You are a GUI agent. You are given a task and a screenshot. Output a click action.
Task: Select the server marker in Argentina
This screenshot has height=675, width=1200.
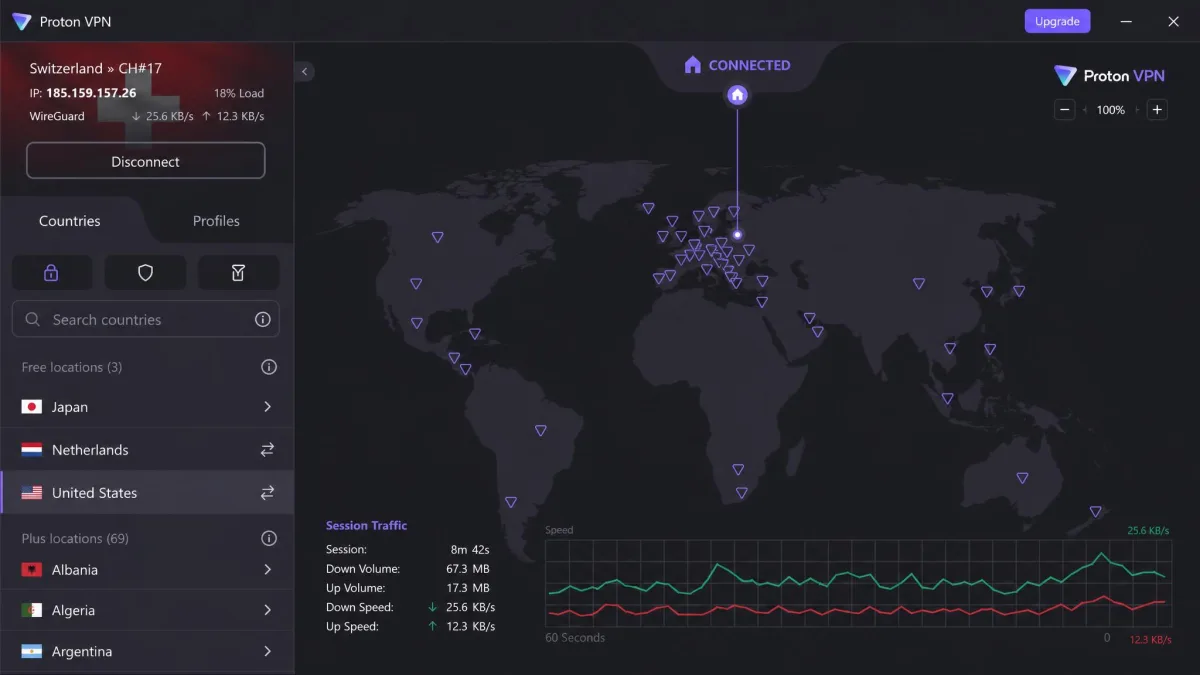[x=511, y=502]
